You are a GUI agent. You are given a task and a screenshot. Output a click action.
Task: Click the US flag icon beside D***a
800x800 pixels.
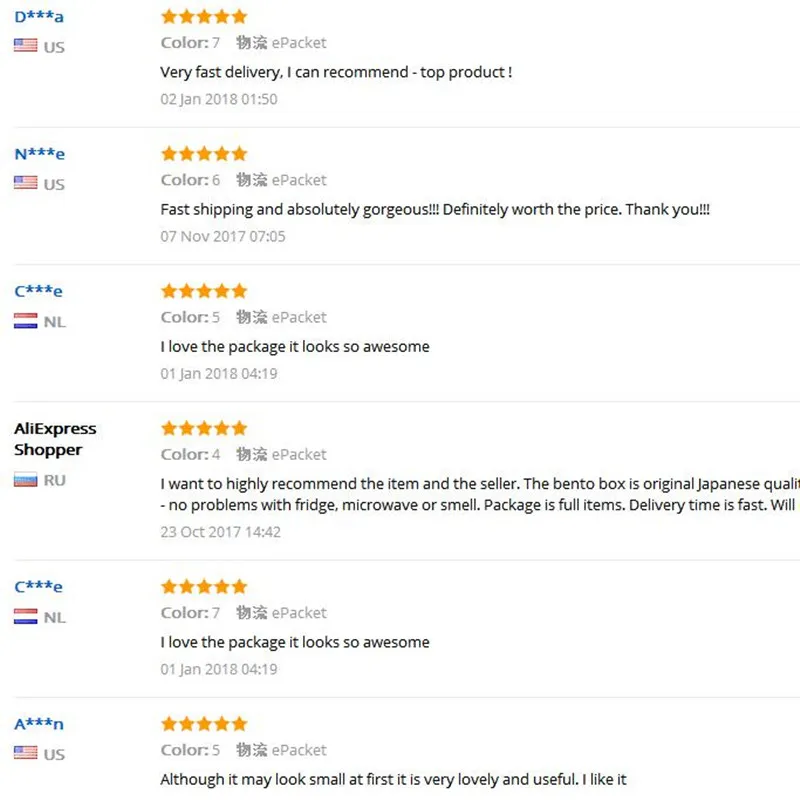click(26, 45)
